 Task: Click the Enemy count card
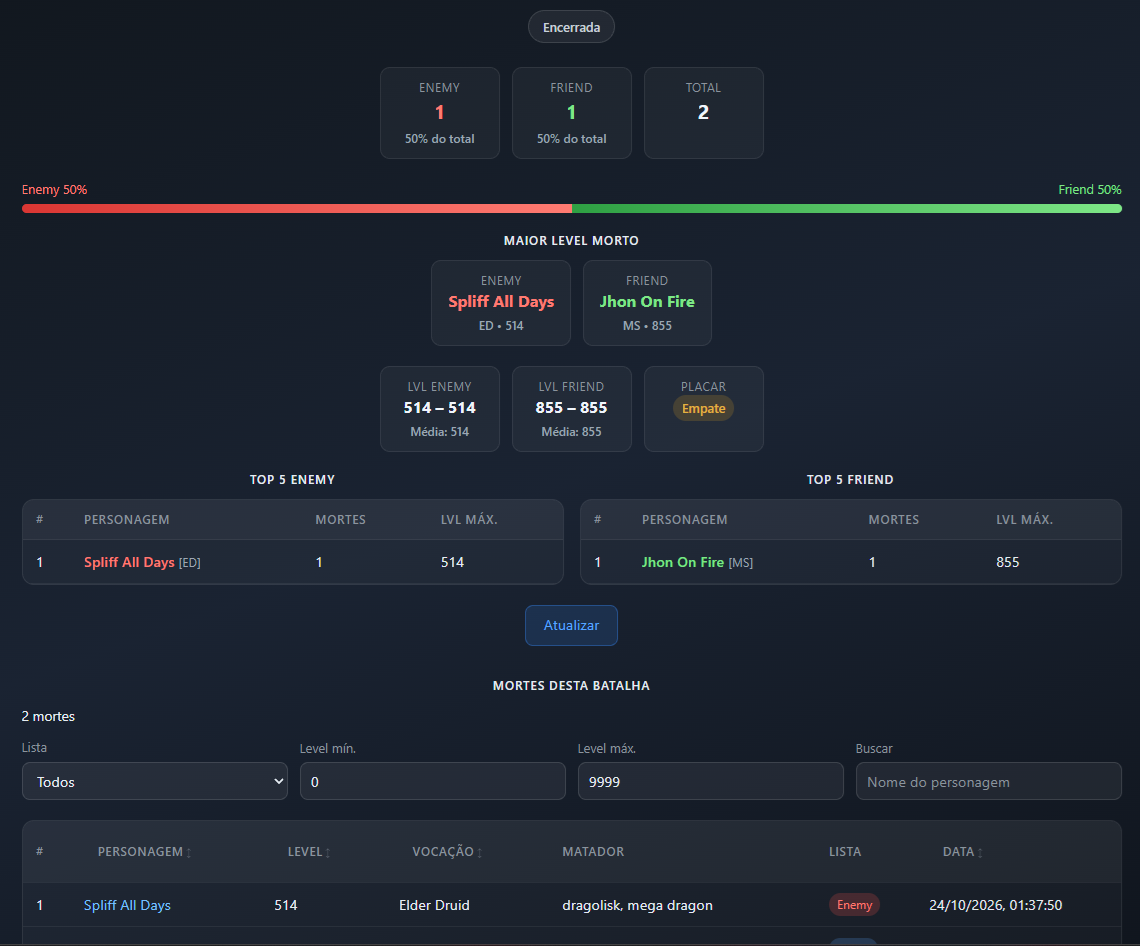tap(440, 113)
